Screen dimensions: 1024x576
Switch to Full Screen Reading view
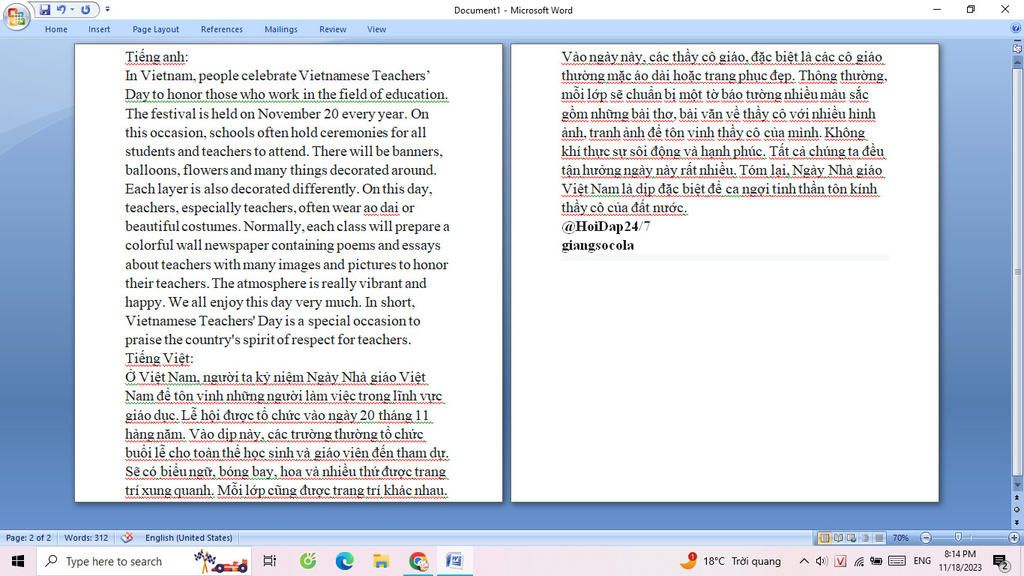point(838,537)
